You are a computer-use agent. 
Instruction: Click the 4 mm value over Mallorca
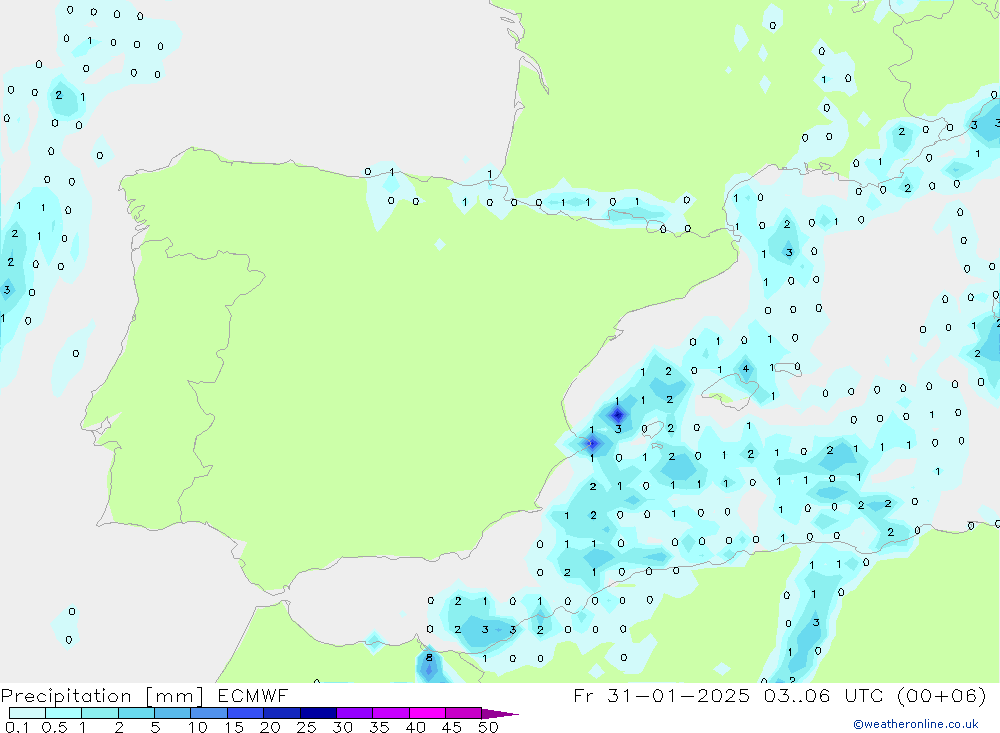745,368
